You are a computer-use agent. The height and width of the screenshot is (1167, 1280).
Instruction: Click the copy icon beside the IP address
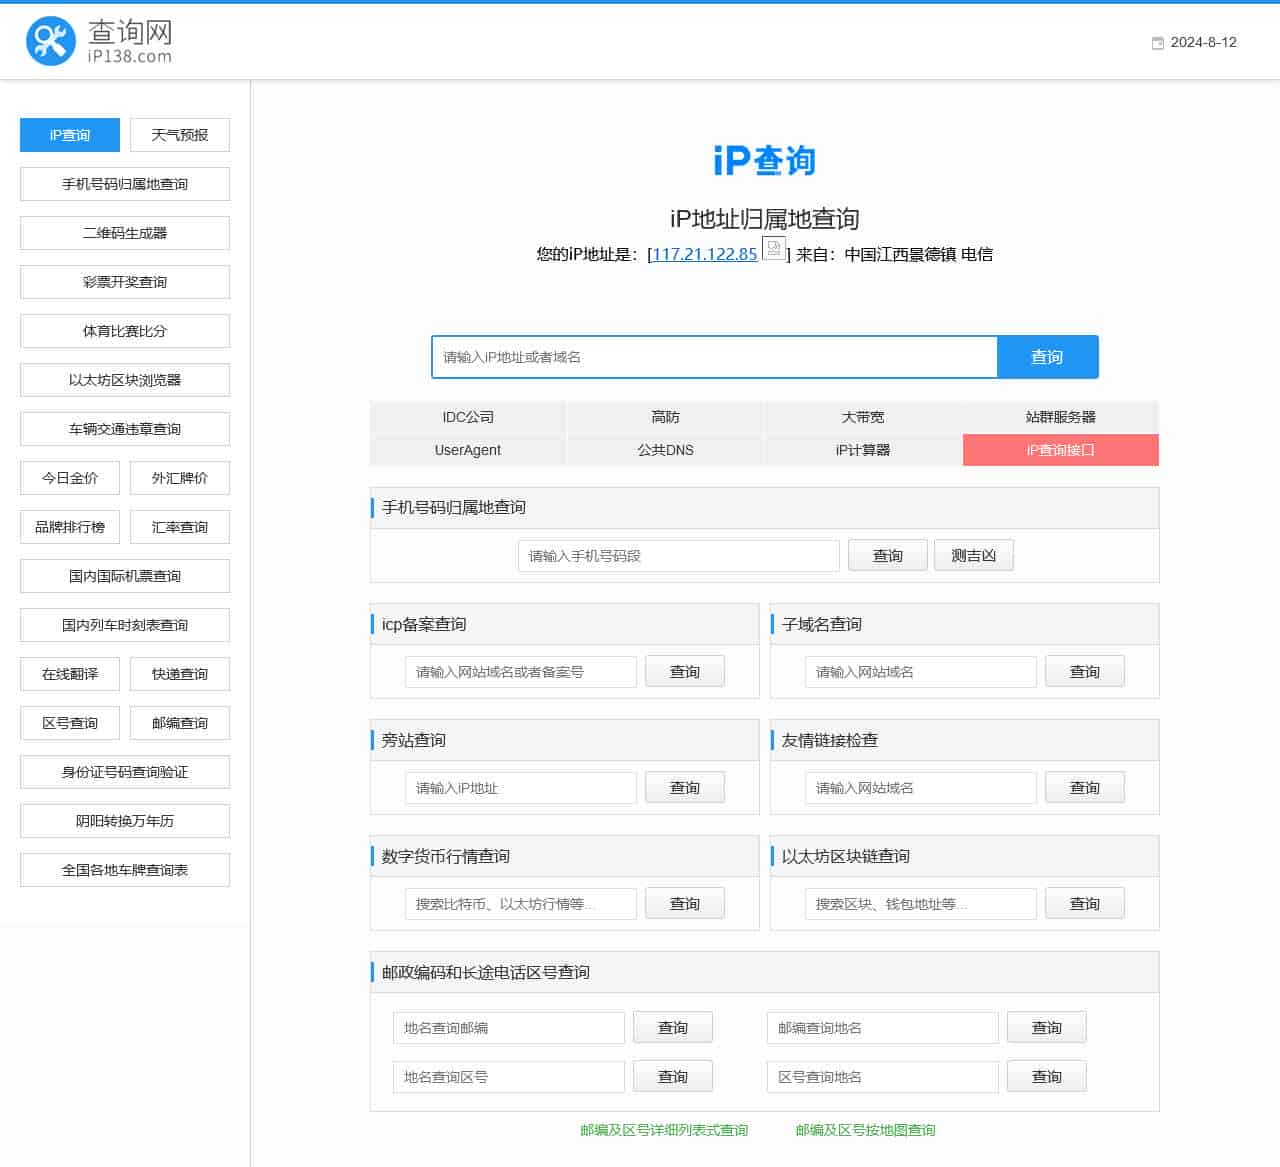coord(774,248)
